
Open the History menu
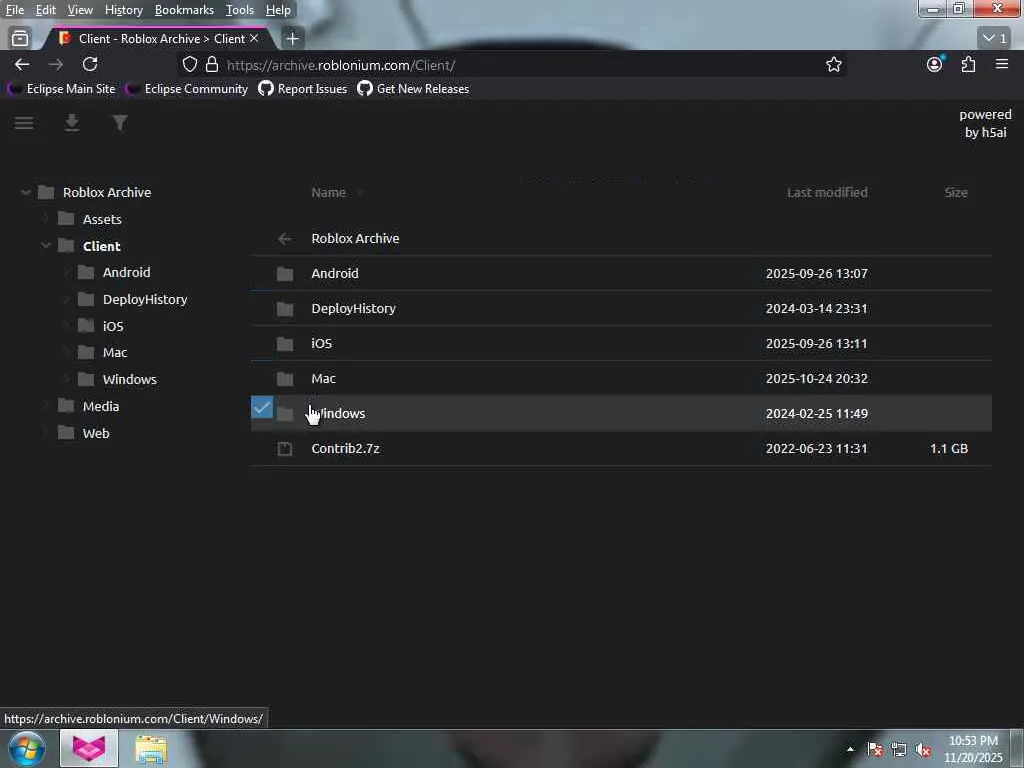123,10
